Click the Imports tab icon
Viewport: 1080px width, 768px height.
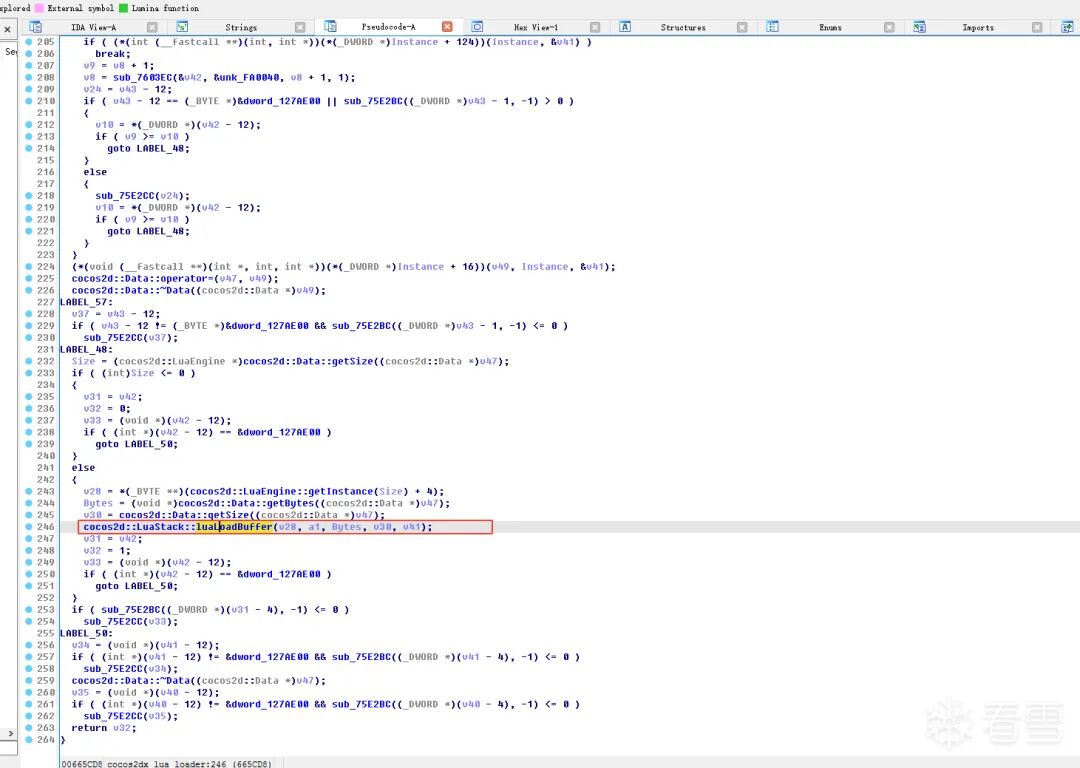tap(918, 26)
